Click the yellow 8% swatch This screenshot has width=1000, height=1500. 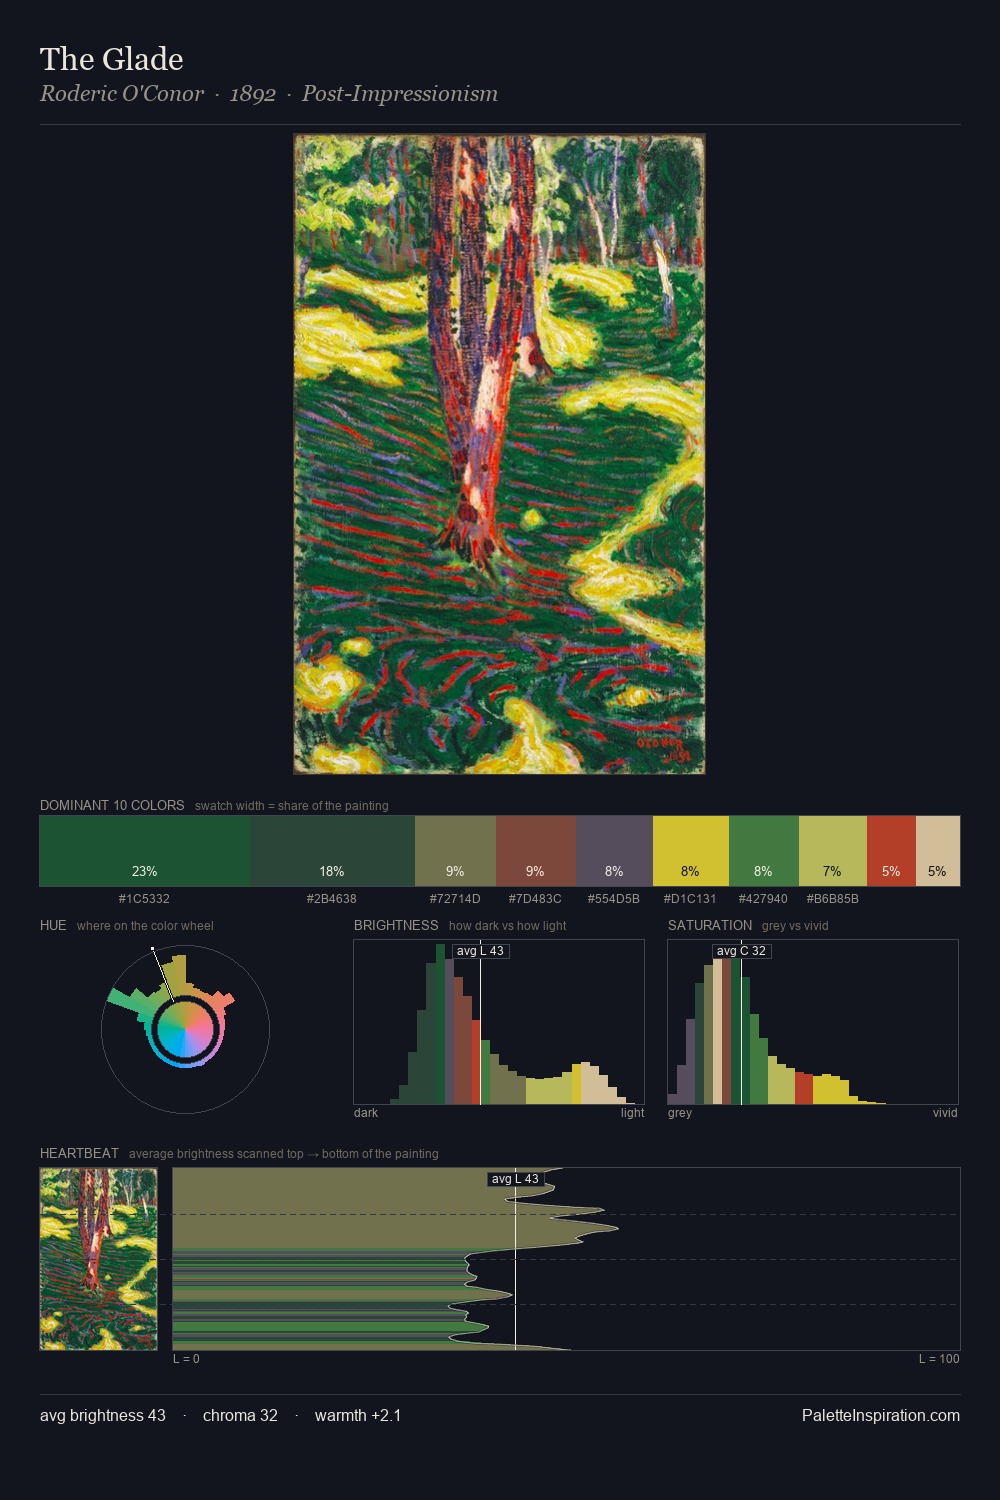[x=691, y=851]
